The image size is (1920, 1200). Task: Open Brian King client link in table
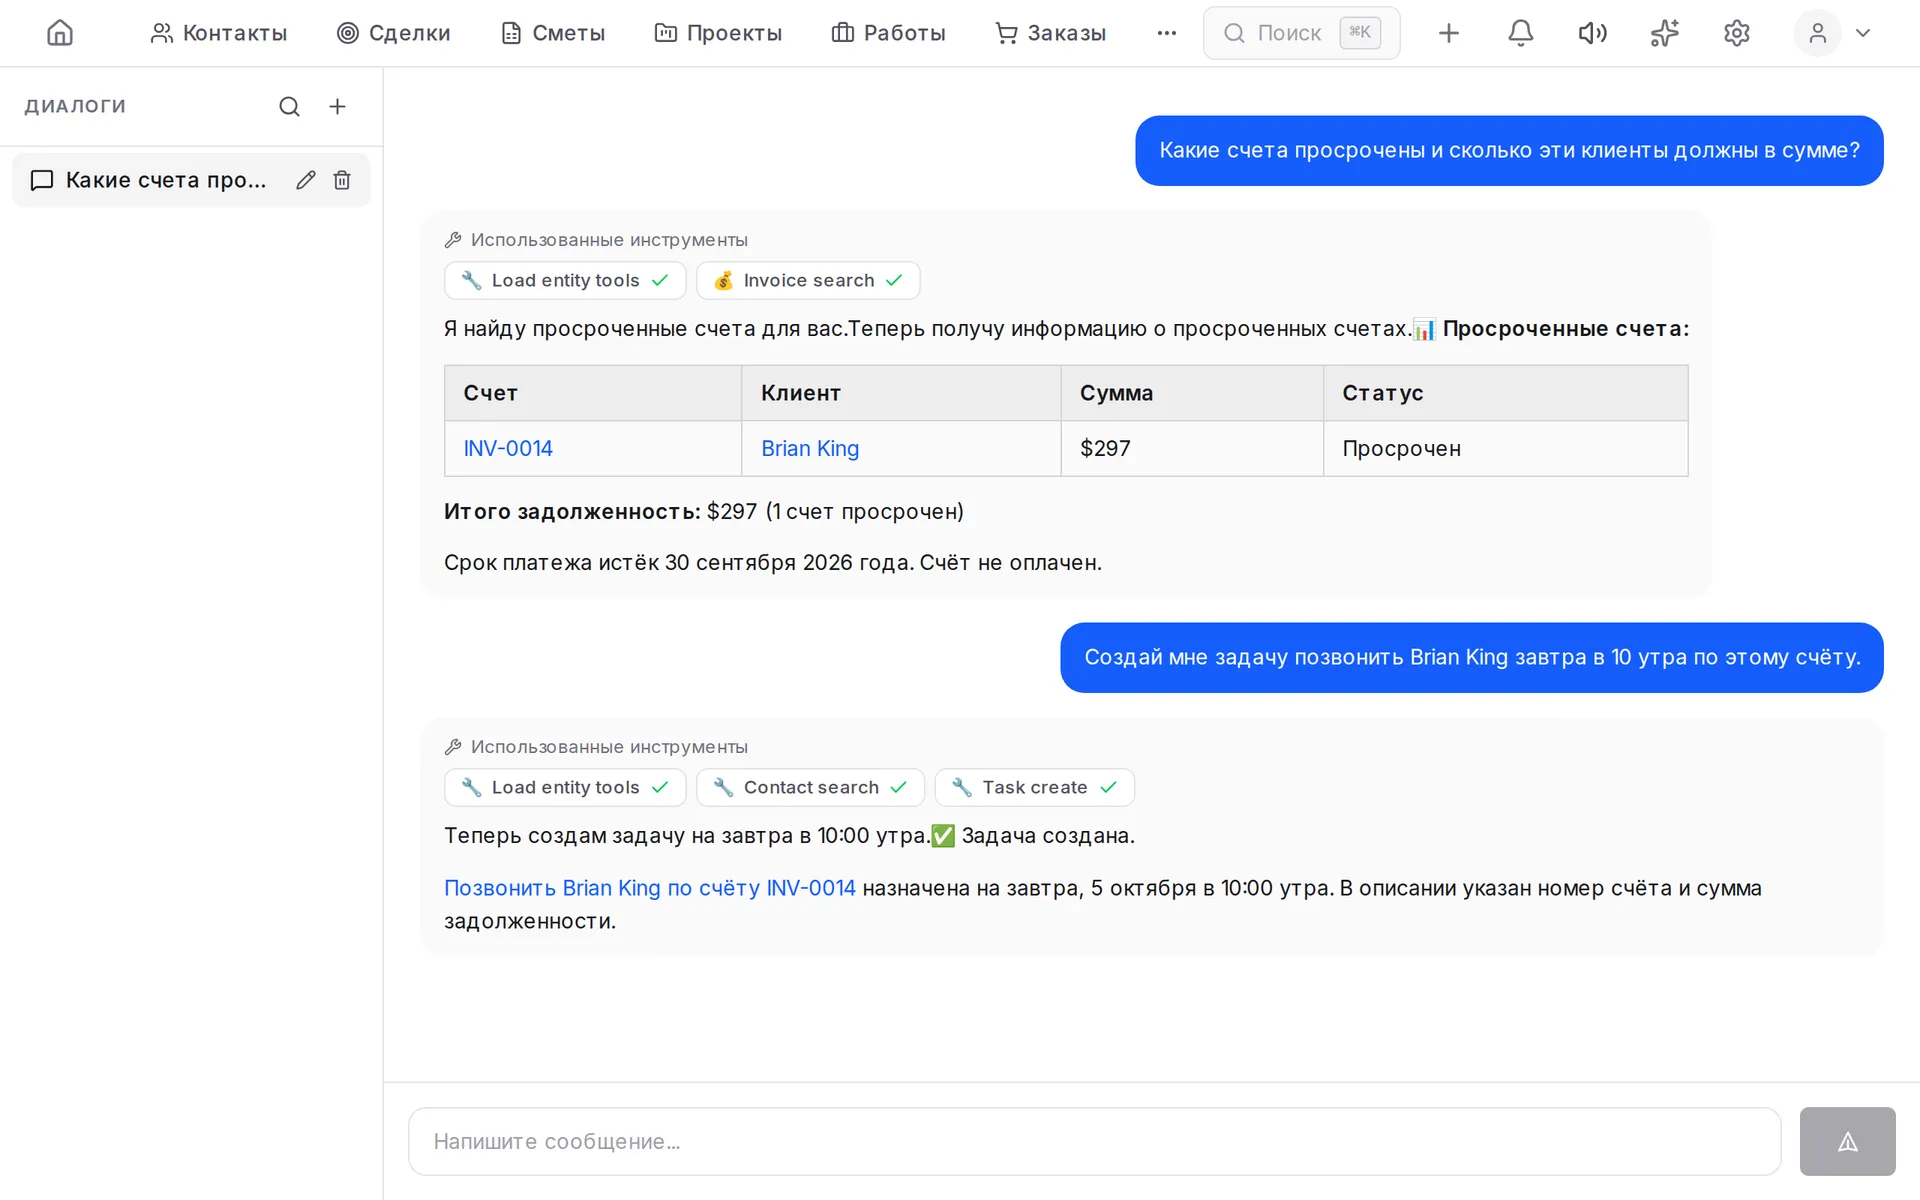[x=810, y=448]
